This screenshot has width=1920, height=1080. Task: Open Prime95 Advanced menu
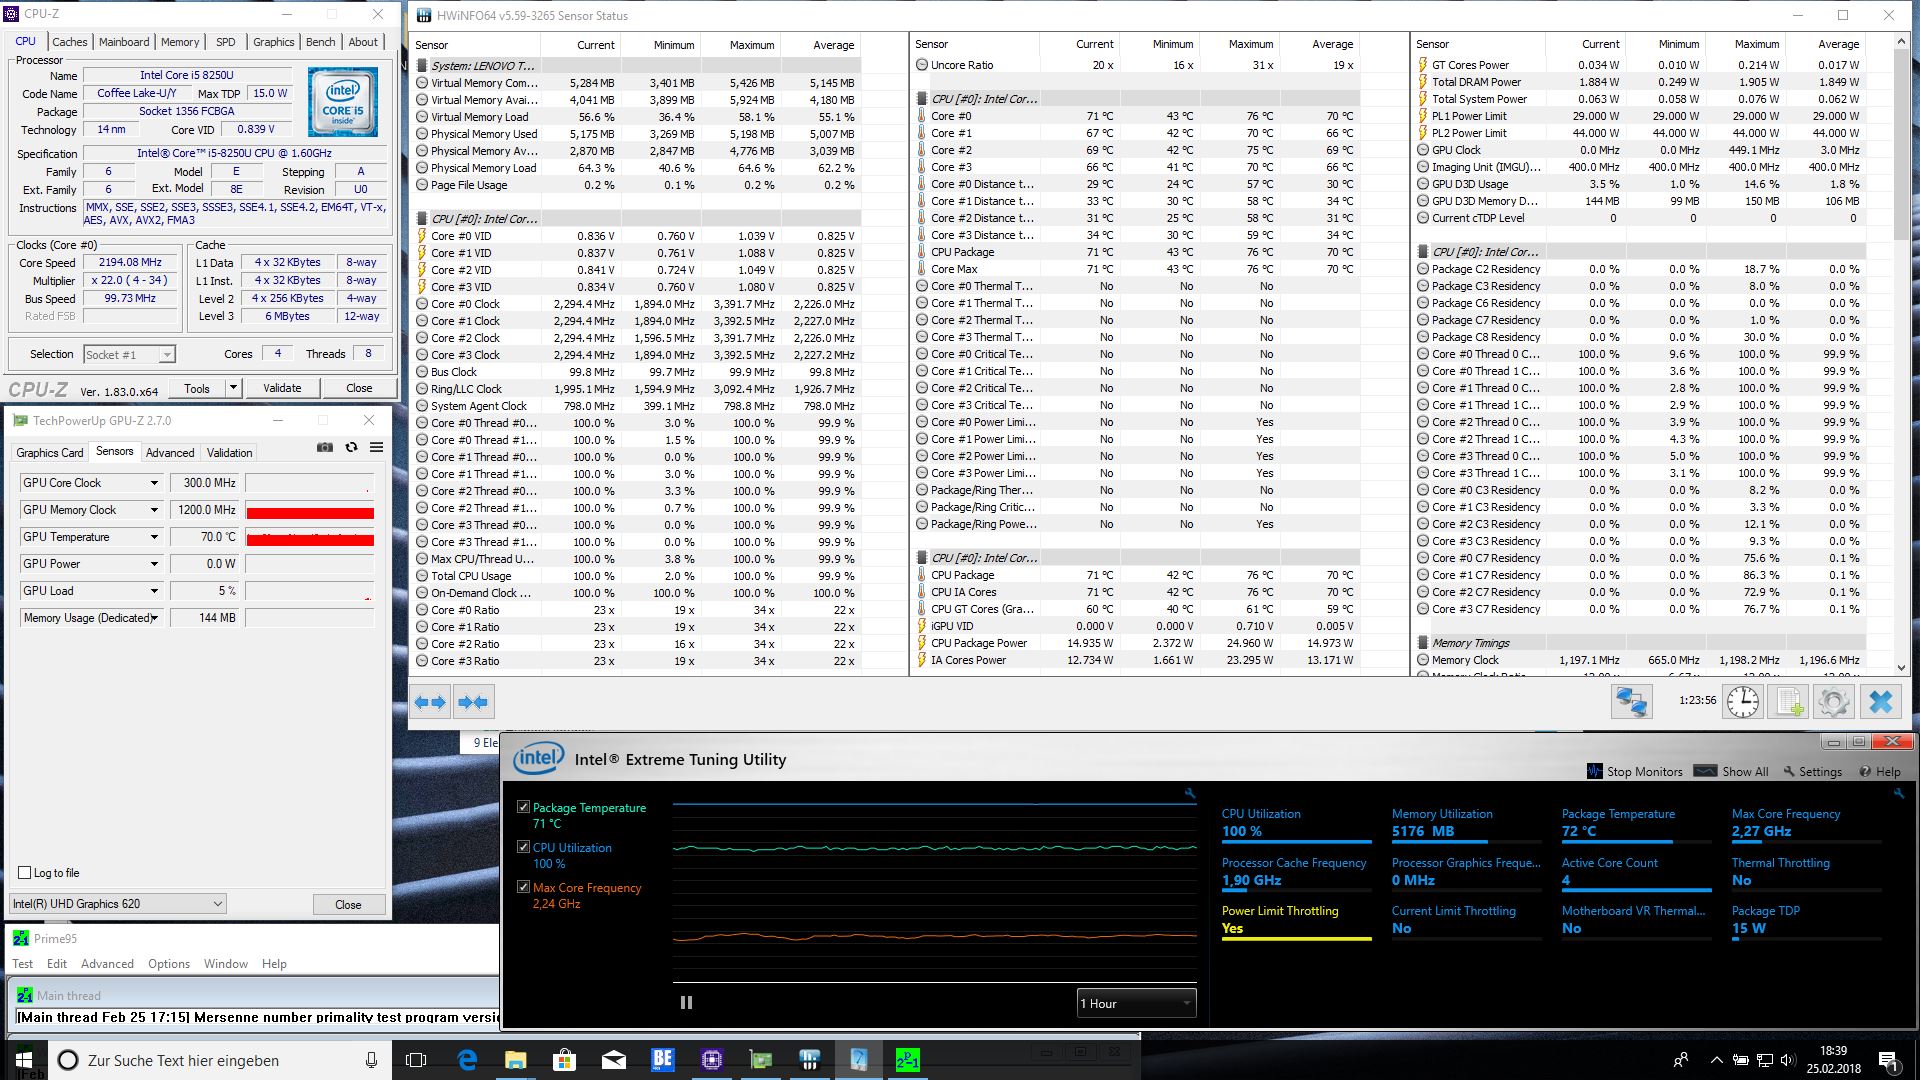point(107,964)
